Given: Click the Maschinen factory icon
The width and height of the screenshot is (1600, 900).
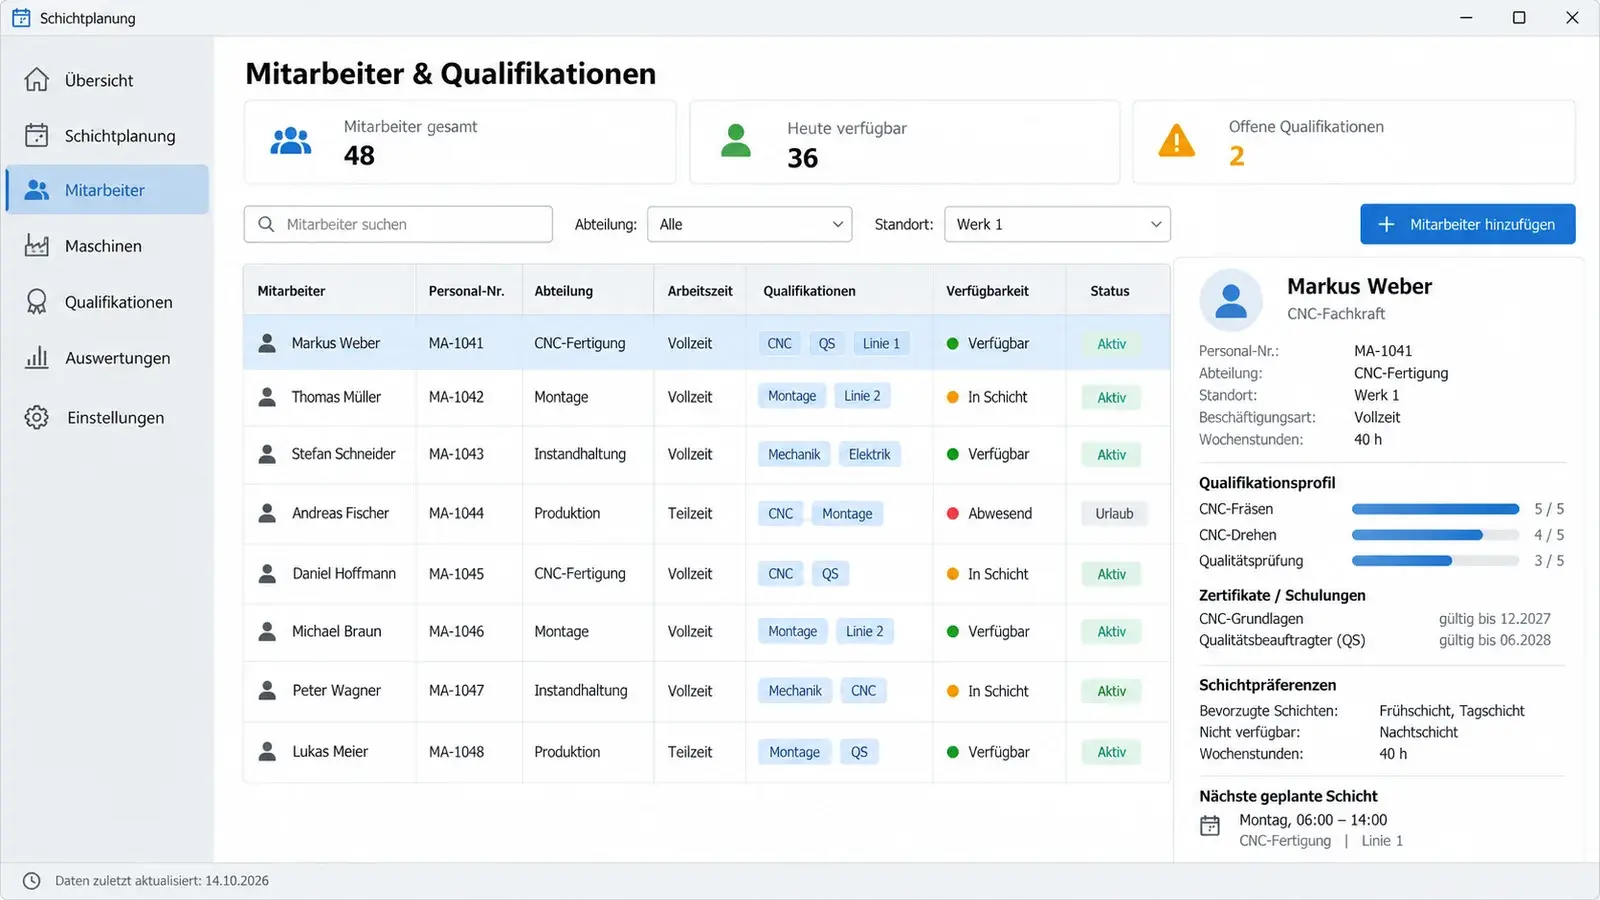Looking at the screenshot, I should click(37, 245).
